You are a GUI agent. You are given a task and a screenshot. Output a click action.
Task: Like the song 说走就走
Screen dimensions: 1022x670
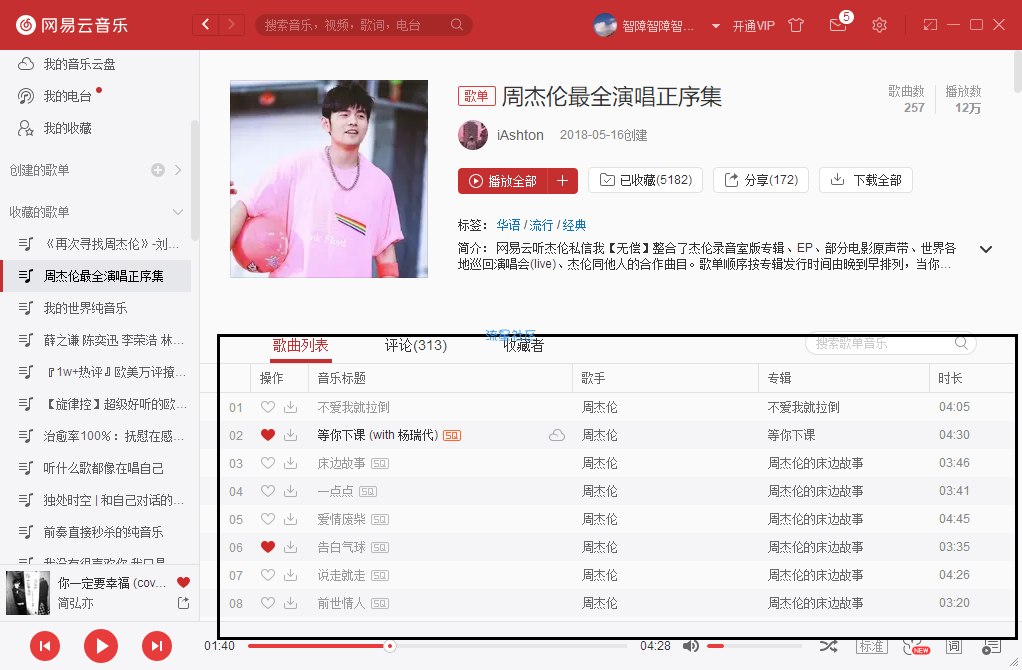(x=268, y=575)
